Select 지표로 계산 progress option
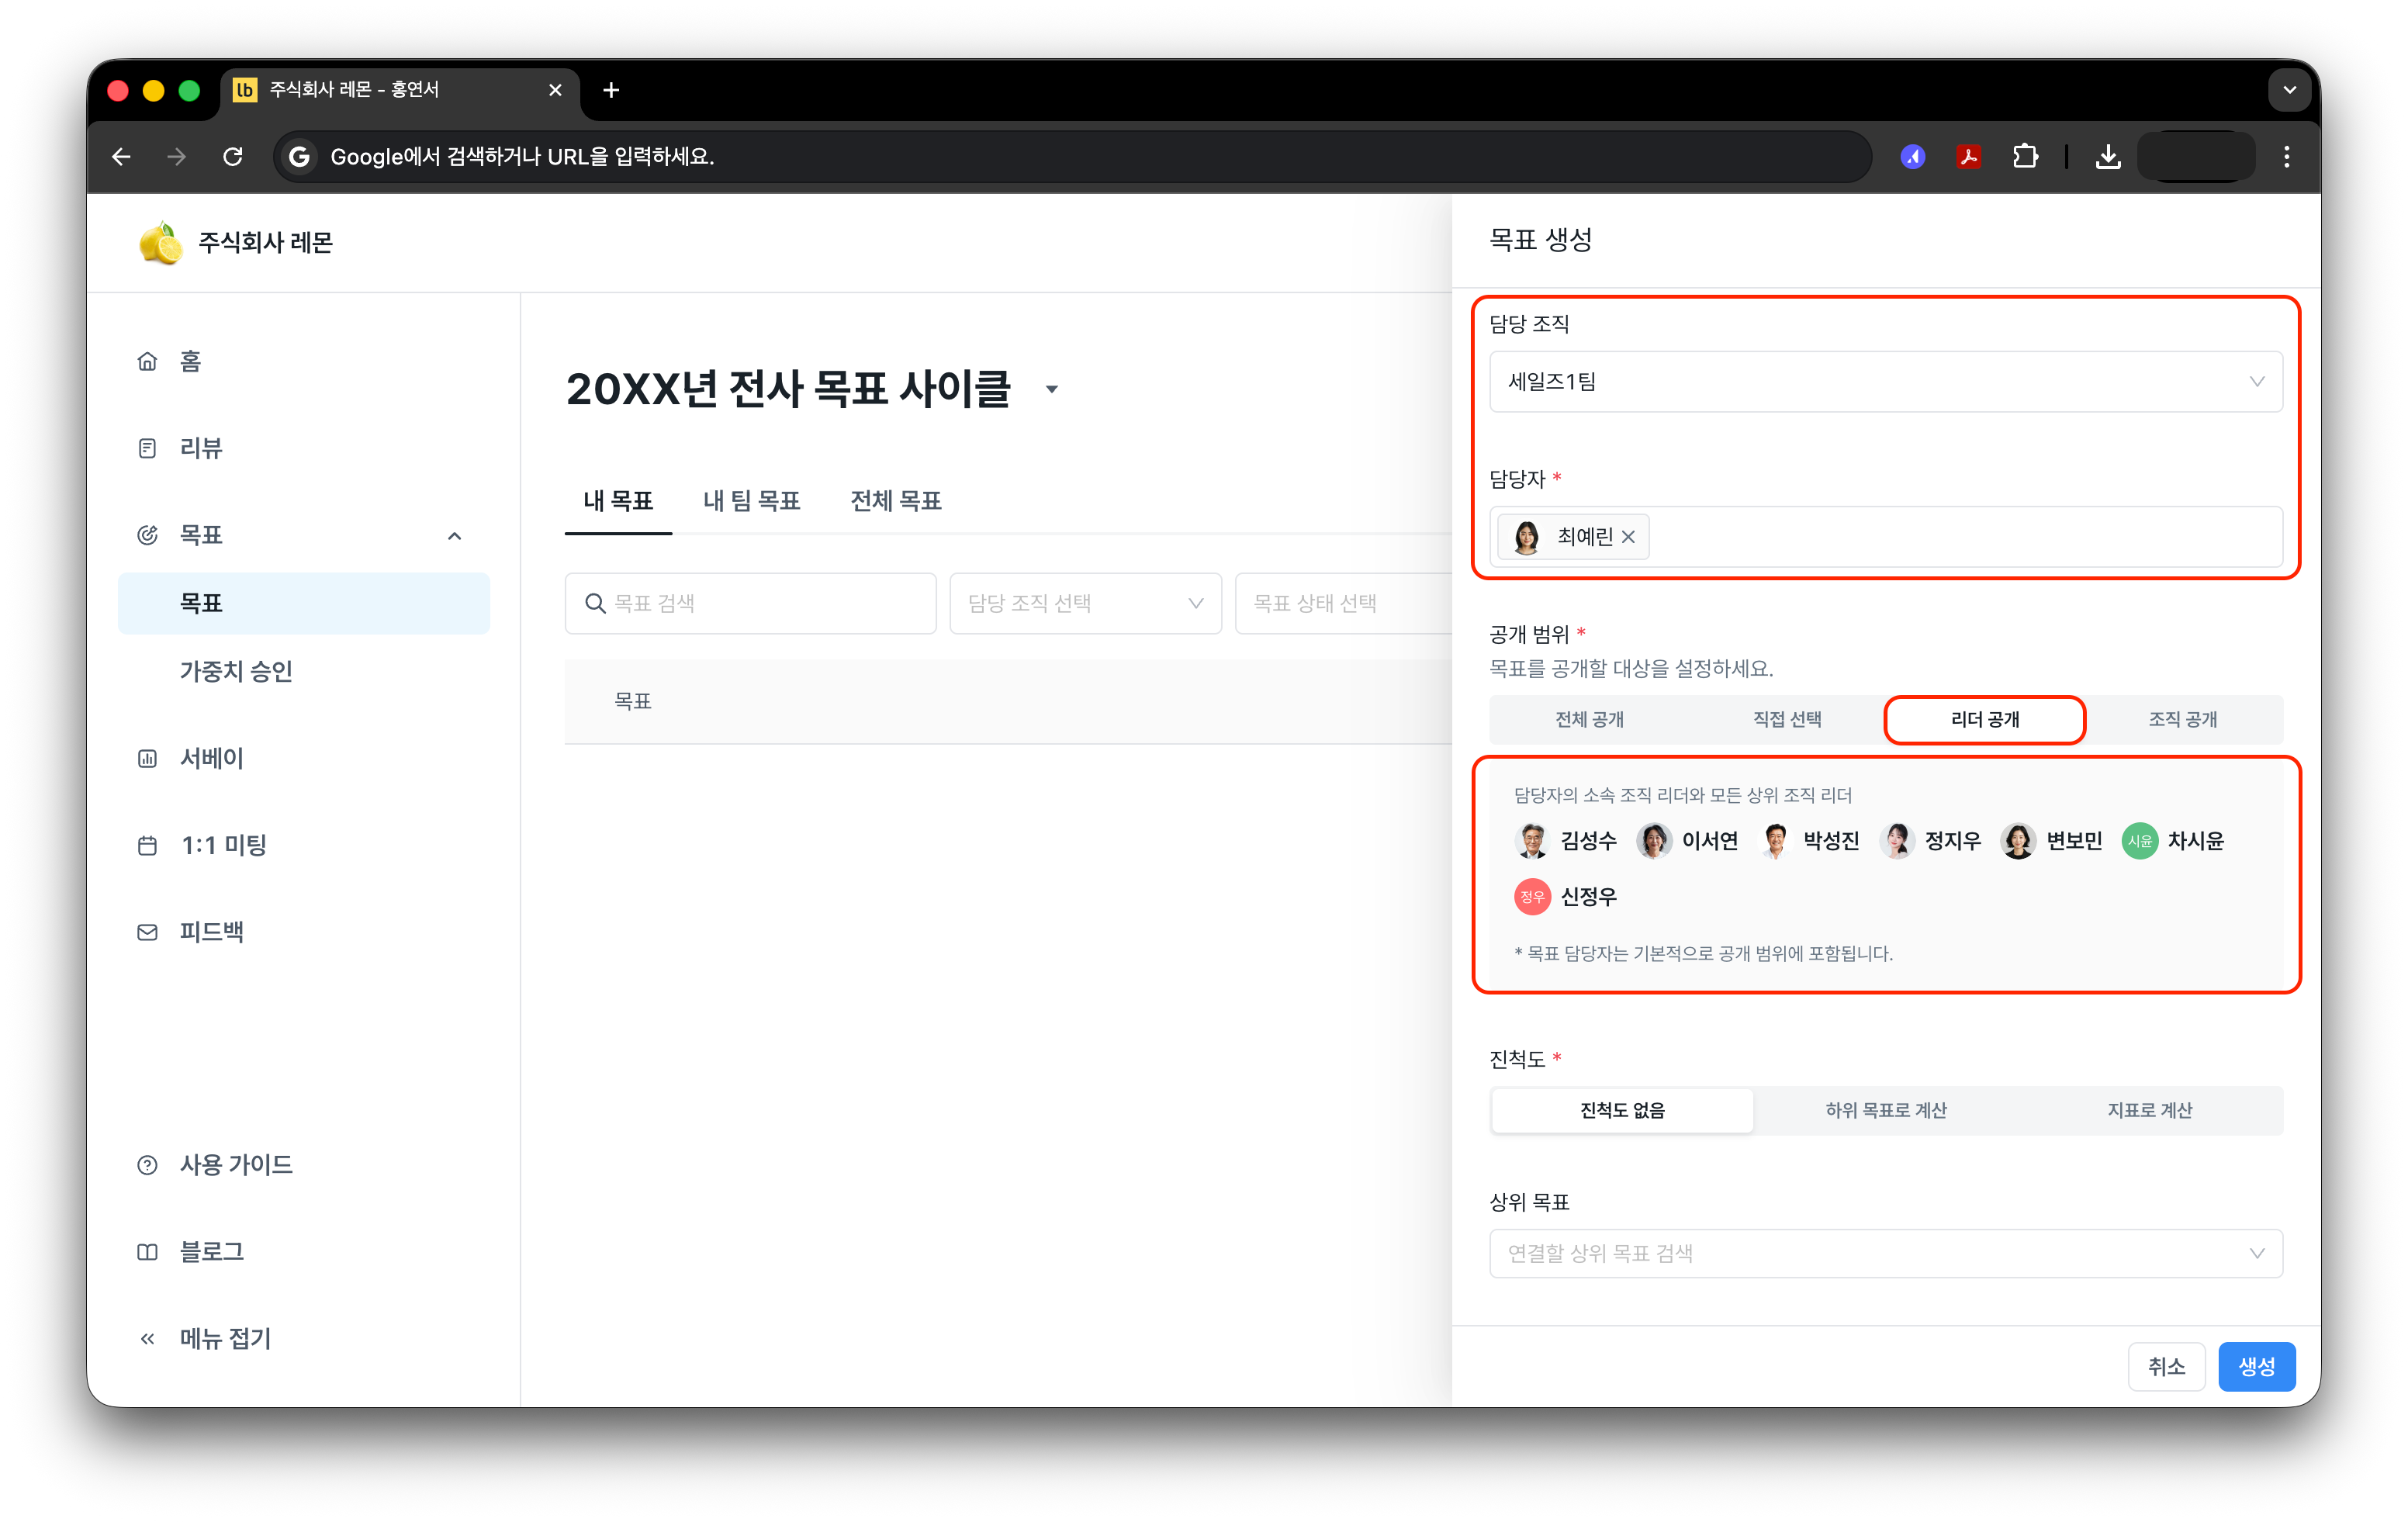 point(2149,1110)
